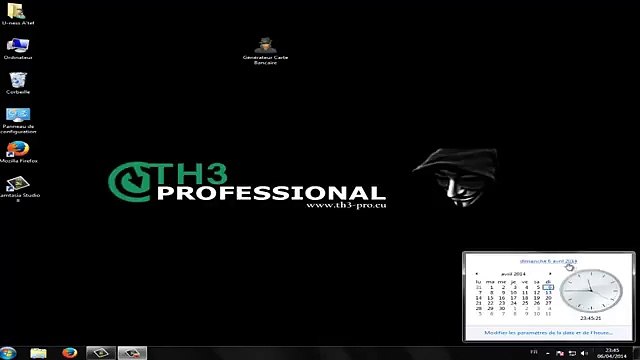Select day 6 highlighted in the calendar
The width and height of the screenshot is (640, 360).
click(548, 287)
